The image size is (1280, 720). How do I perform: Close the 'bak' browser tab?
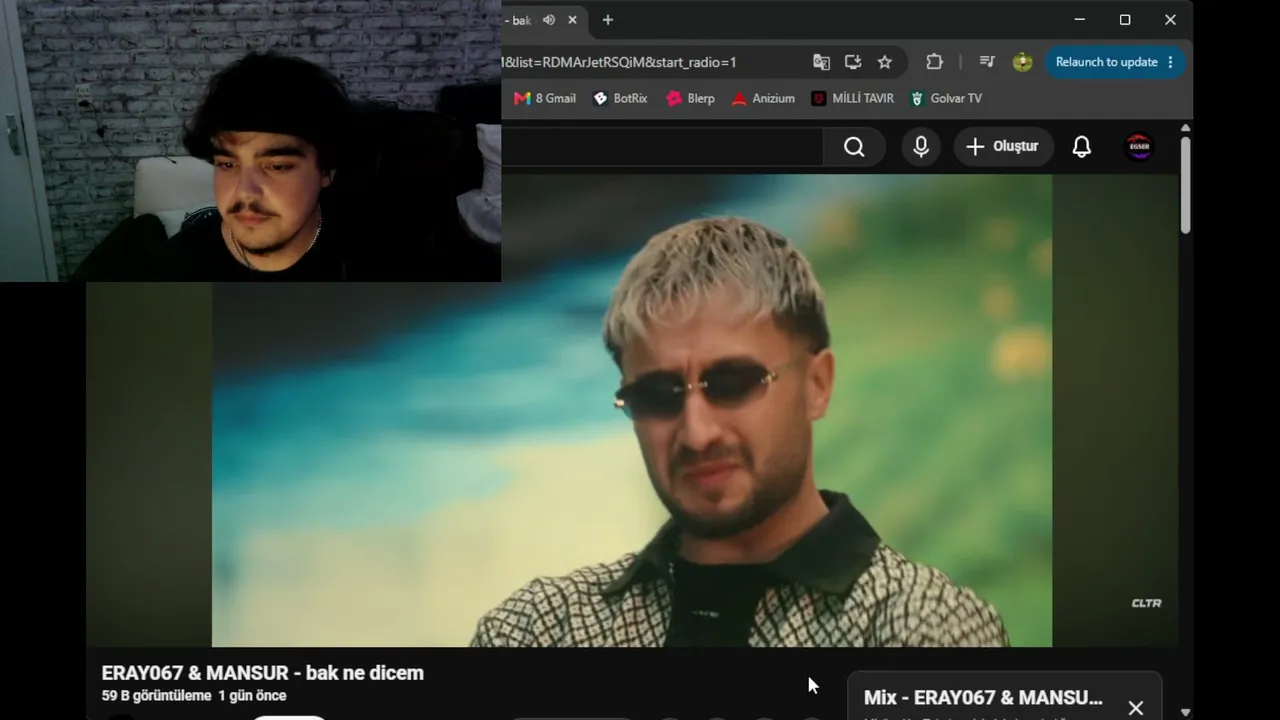click(x=573, y=20)
